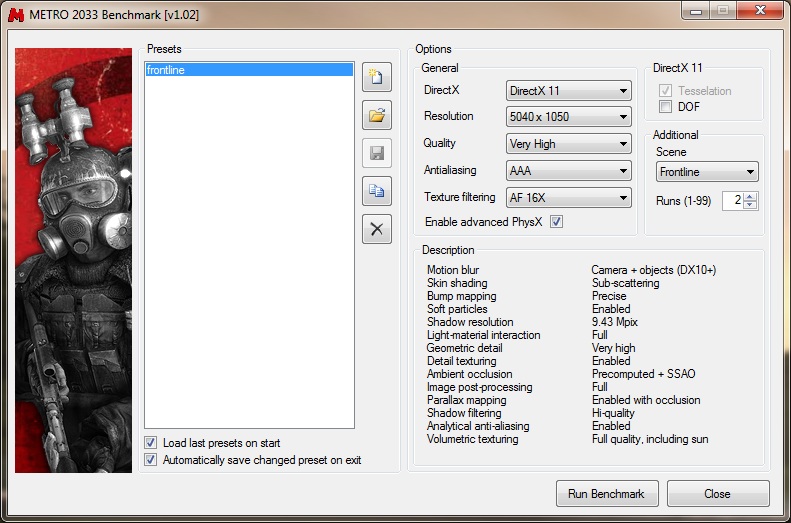Screen dimensions: 791x523
Task: Click the copy preset icon
Action: pos(376,191)
